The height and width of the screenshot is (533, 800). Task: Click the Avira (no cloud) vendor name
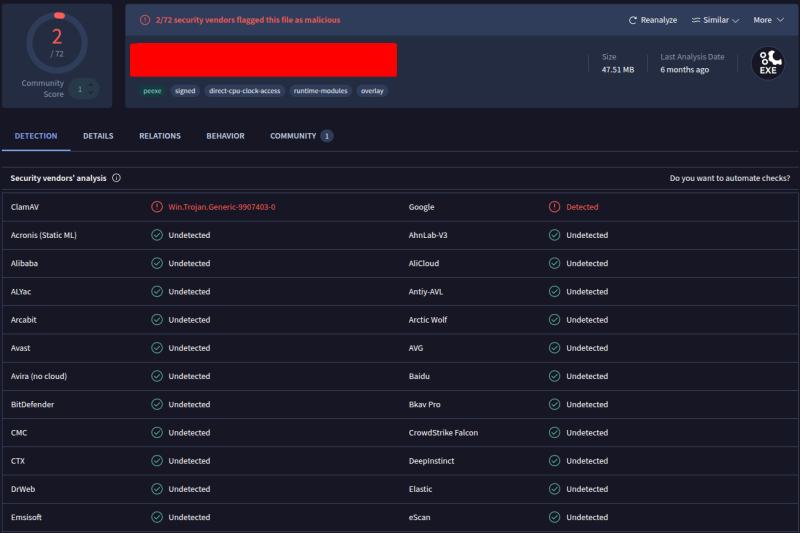pyautogui.click(x=39, y=376)
